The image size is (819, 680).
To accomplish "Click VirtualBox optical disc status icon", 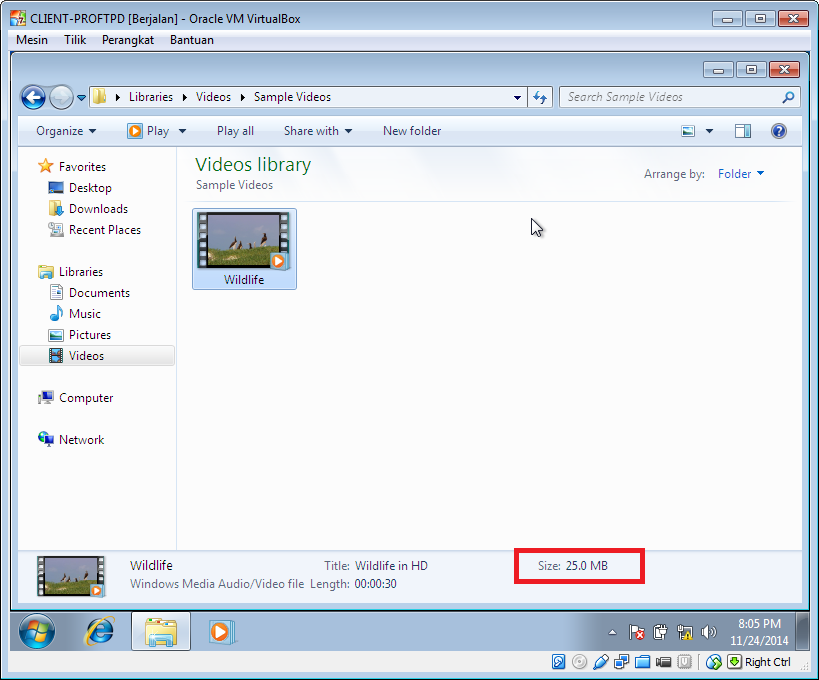I will click(579, 662).
